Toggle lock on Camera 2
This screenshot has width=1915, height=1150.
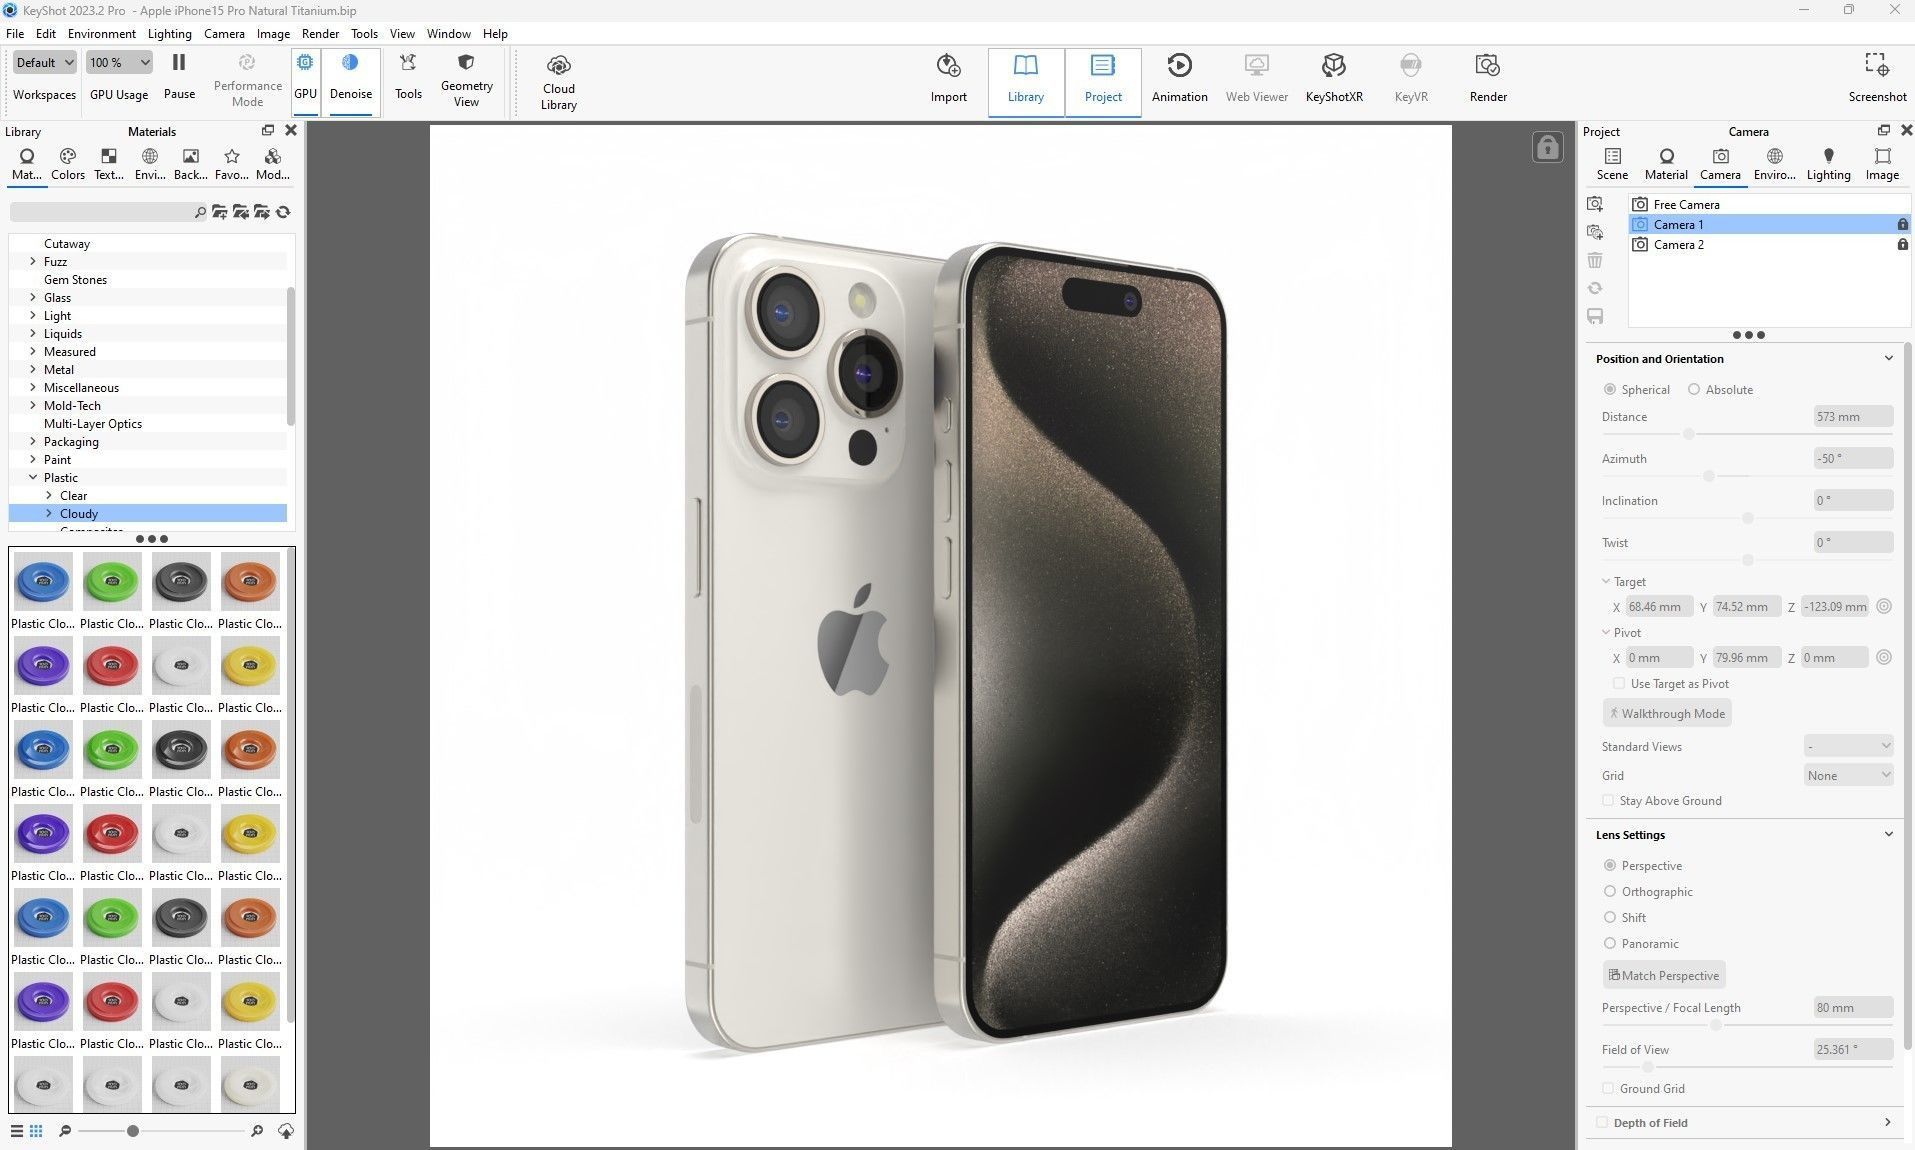tap(1902, 244)
